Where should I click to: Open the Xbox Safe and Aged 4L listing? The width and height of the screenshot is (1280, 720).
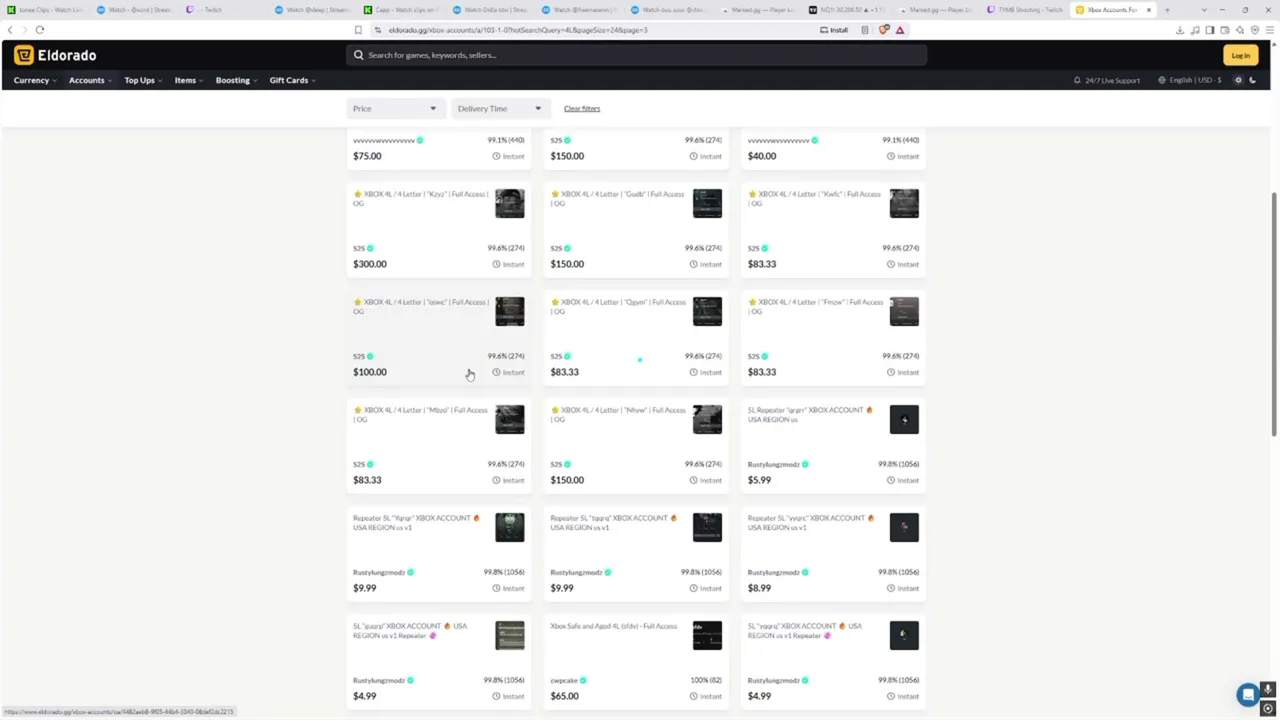point(613,626)
